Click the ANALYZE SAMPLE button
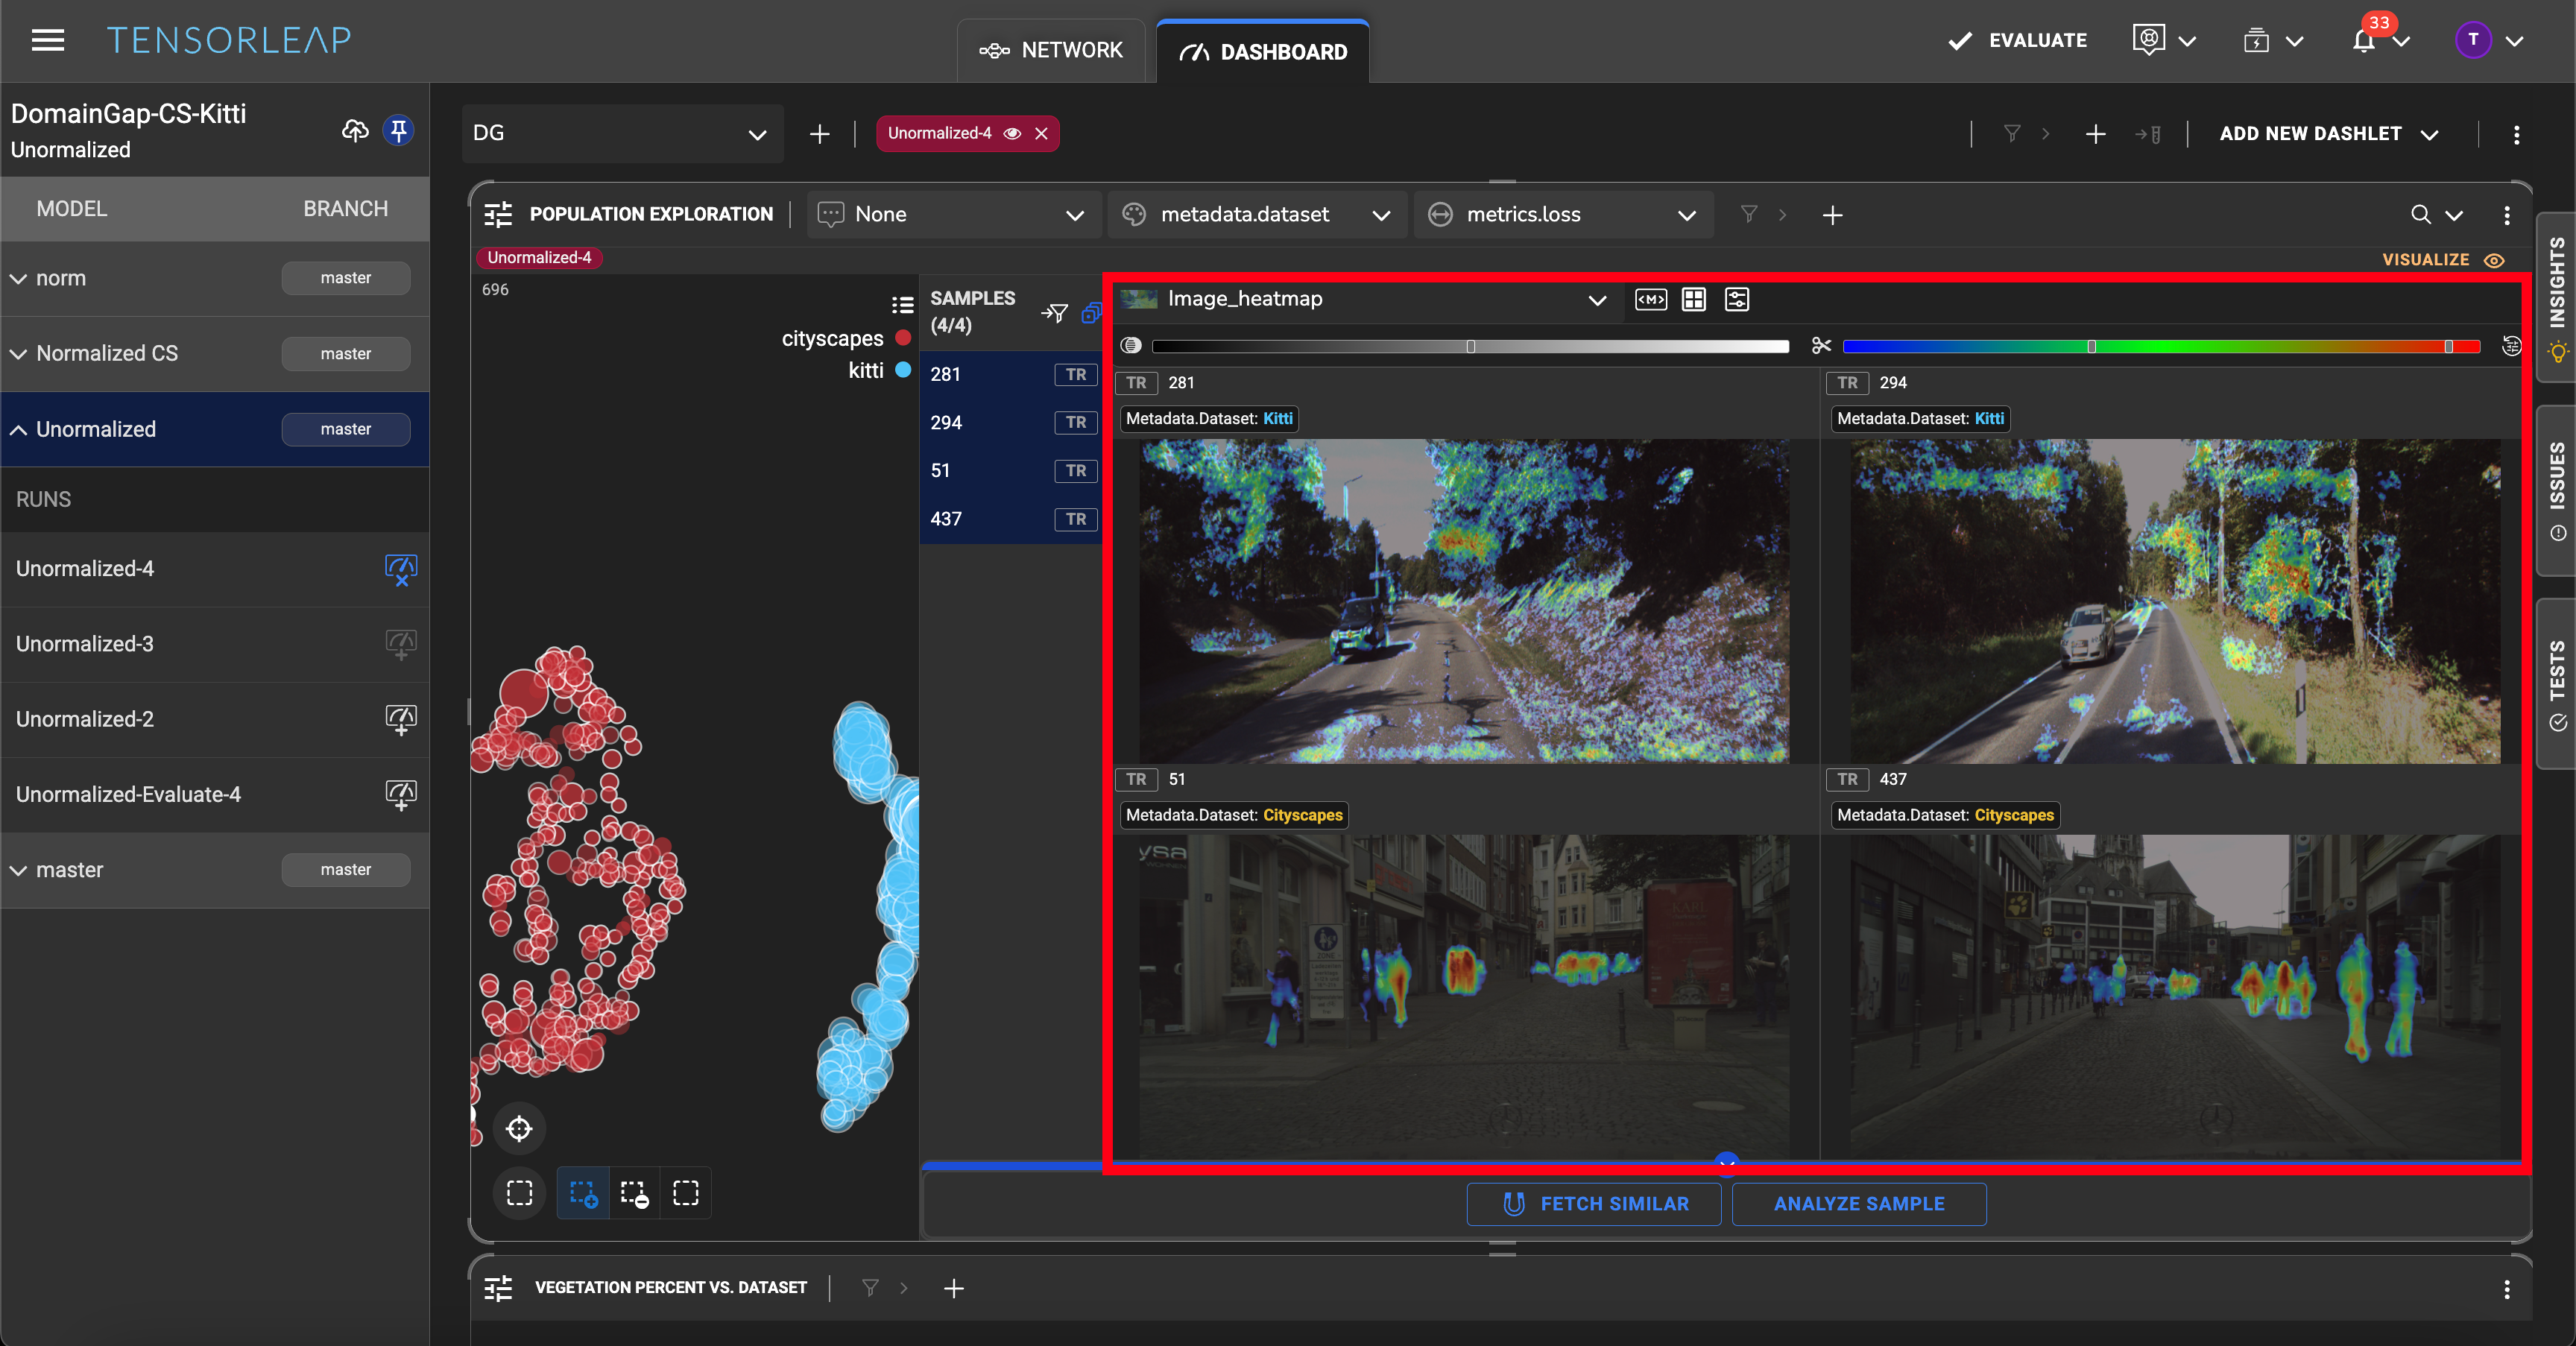Screen dimensions: 2576x1346 (1858, 1204)
